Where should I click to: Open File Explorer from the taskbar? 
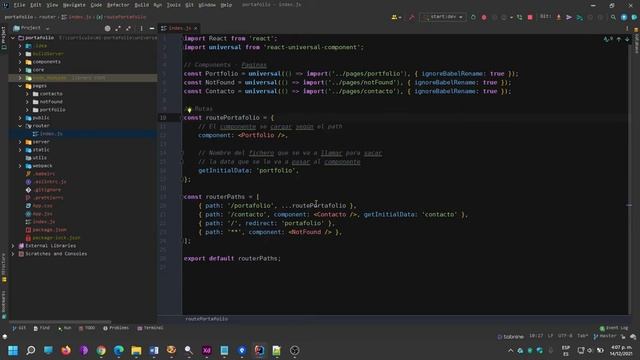click(136, 350)
